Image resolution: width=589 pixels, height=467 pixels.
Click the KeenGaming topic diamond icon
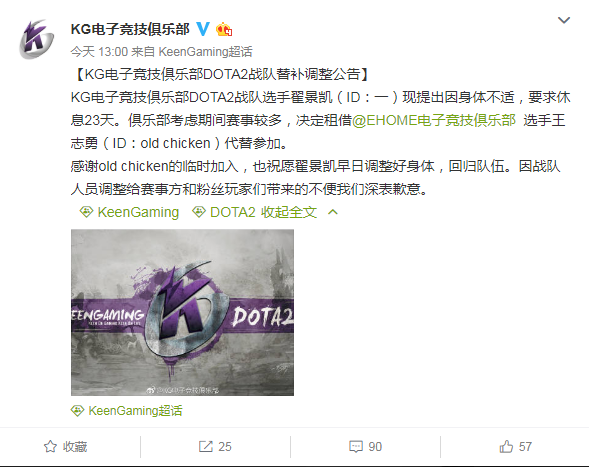[86, 212]
